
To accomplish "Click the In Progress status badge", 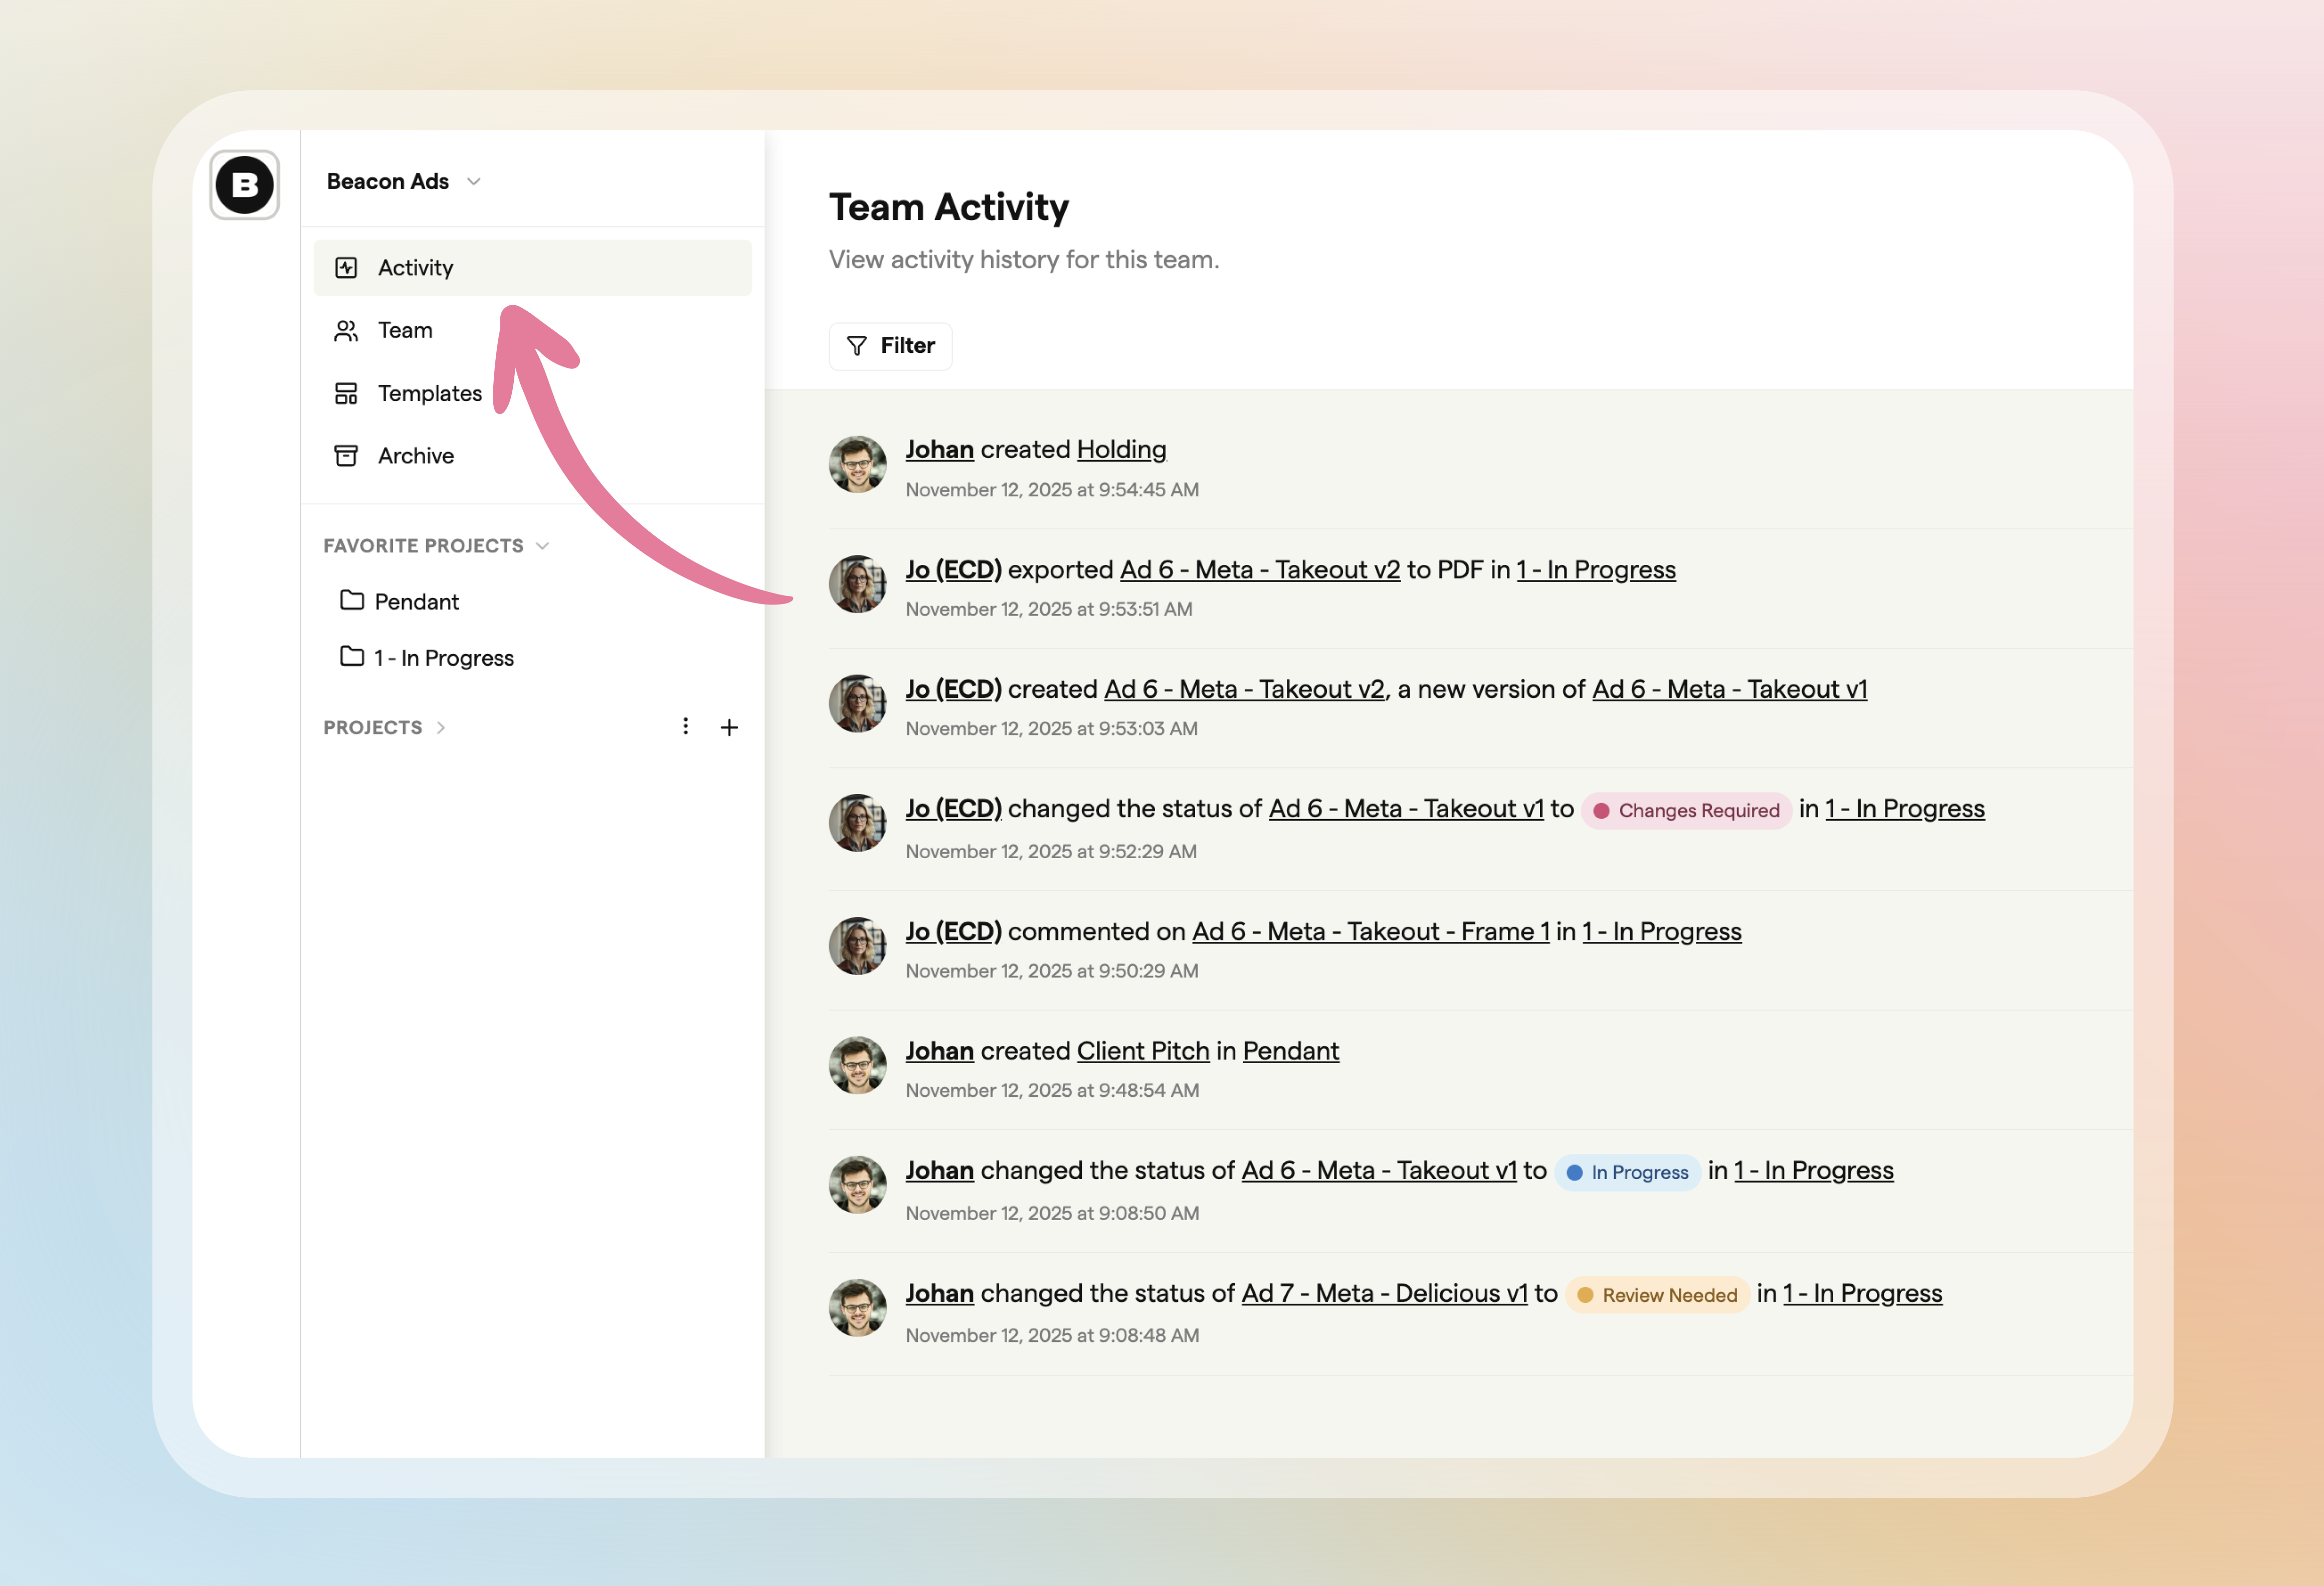I will [1627, 1172].
